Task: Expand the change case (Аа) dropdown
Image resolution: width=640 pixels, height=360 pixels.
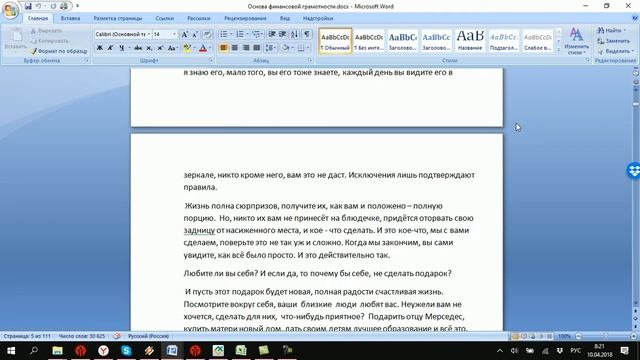Action: [173, 48]
